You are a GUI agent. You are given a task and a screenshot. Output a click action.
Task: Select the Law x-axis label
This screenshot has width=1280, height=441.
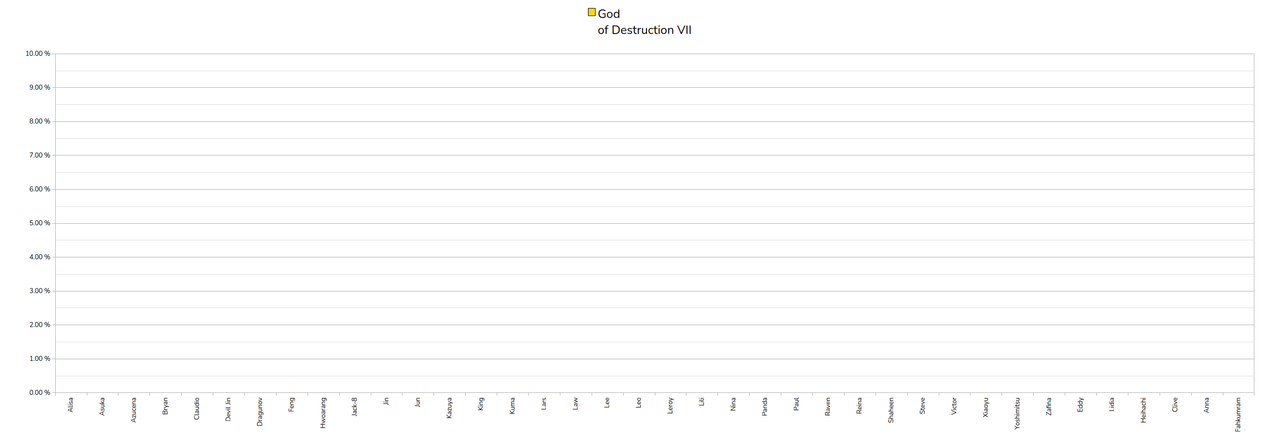(575, 403)
